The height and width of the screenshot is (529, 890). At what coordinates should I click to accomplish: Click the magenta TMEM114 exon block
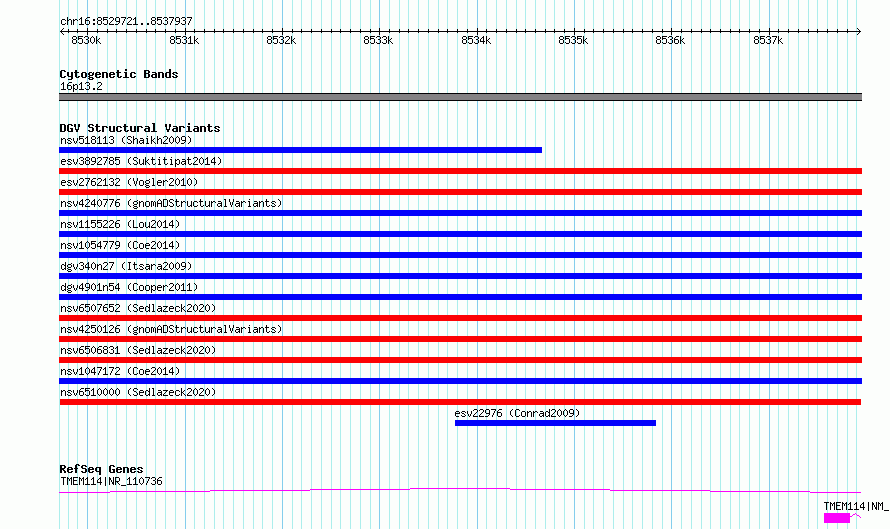tap(837, 518)
